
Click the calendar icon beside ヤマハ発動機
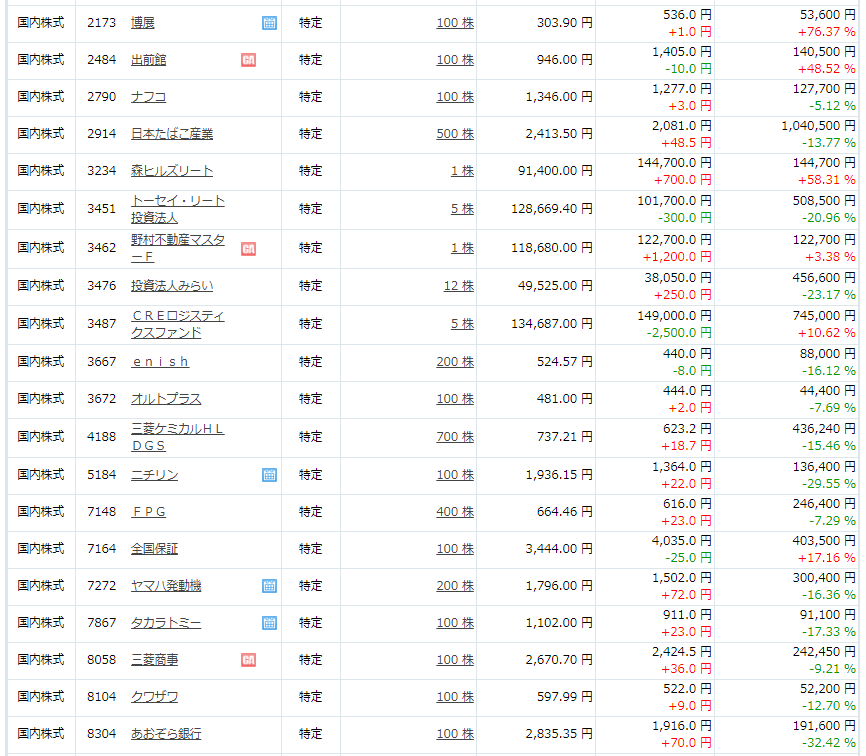tap(269, 586)
